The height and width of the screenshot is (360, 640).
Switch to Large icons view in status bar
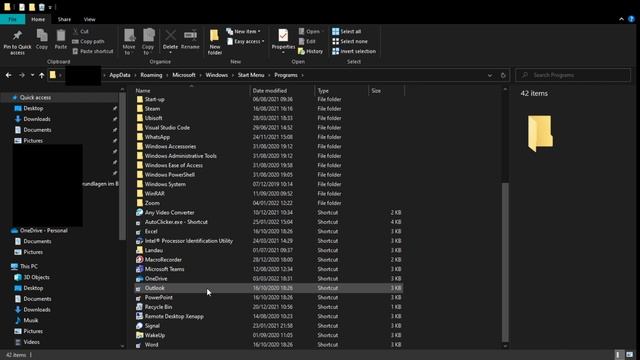click(630, 355)
